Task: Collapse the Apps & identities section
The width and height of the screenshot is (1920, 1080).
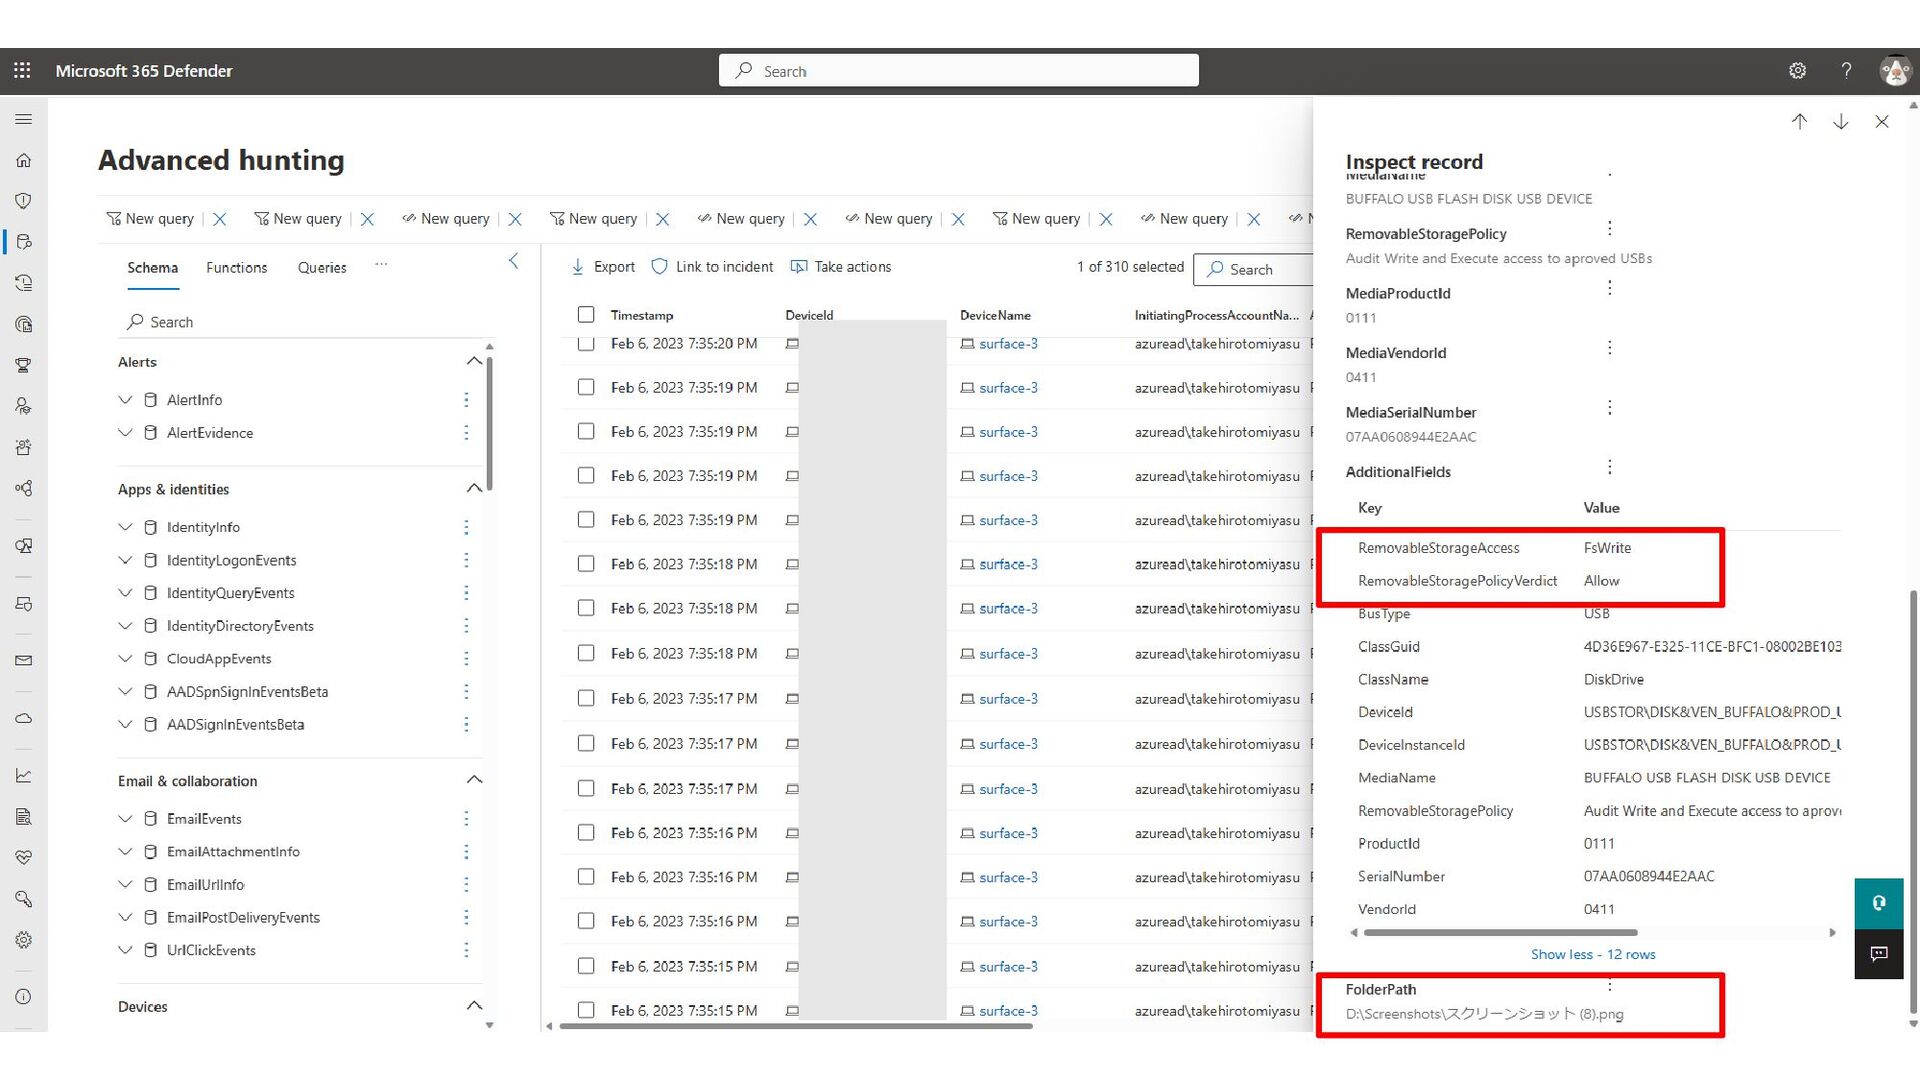Action: pyautogui.click(x=475, y=488)
